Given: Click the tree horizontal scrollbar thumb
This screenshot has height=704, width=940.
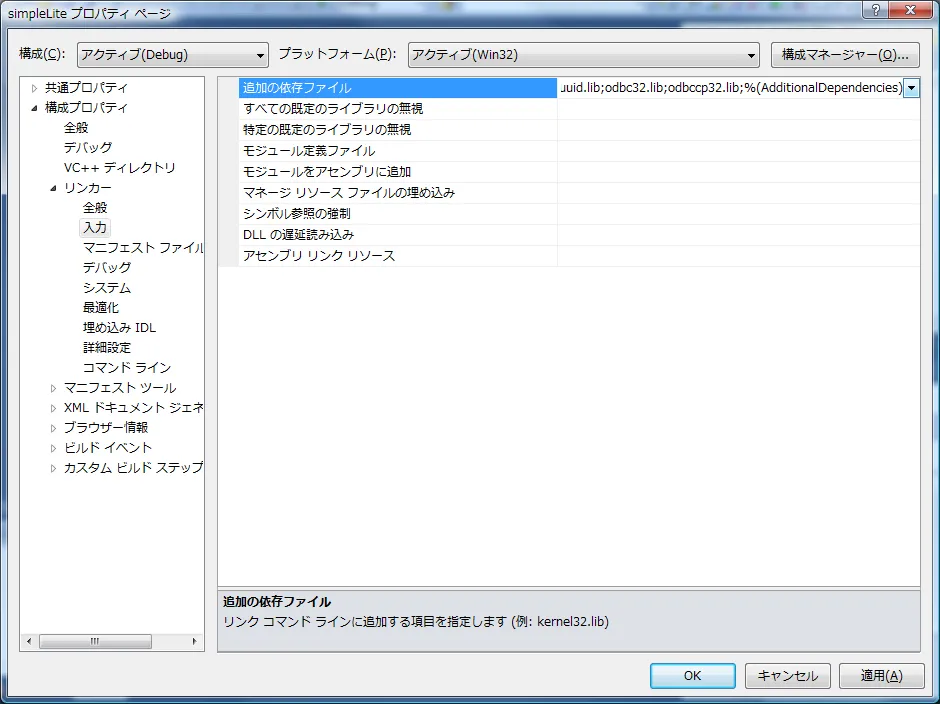Looking at the screenshot, I should coord(95,641).
